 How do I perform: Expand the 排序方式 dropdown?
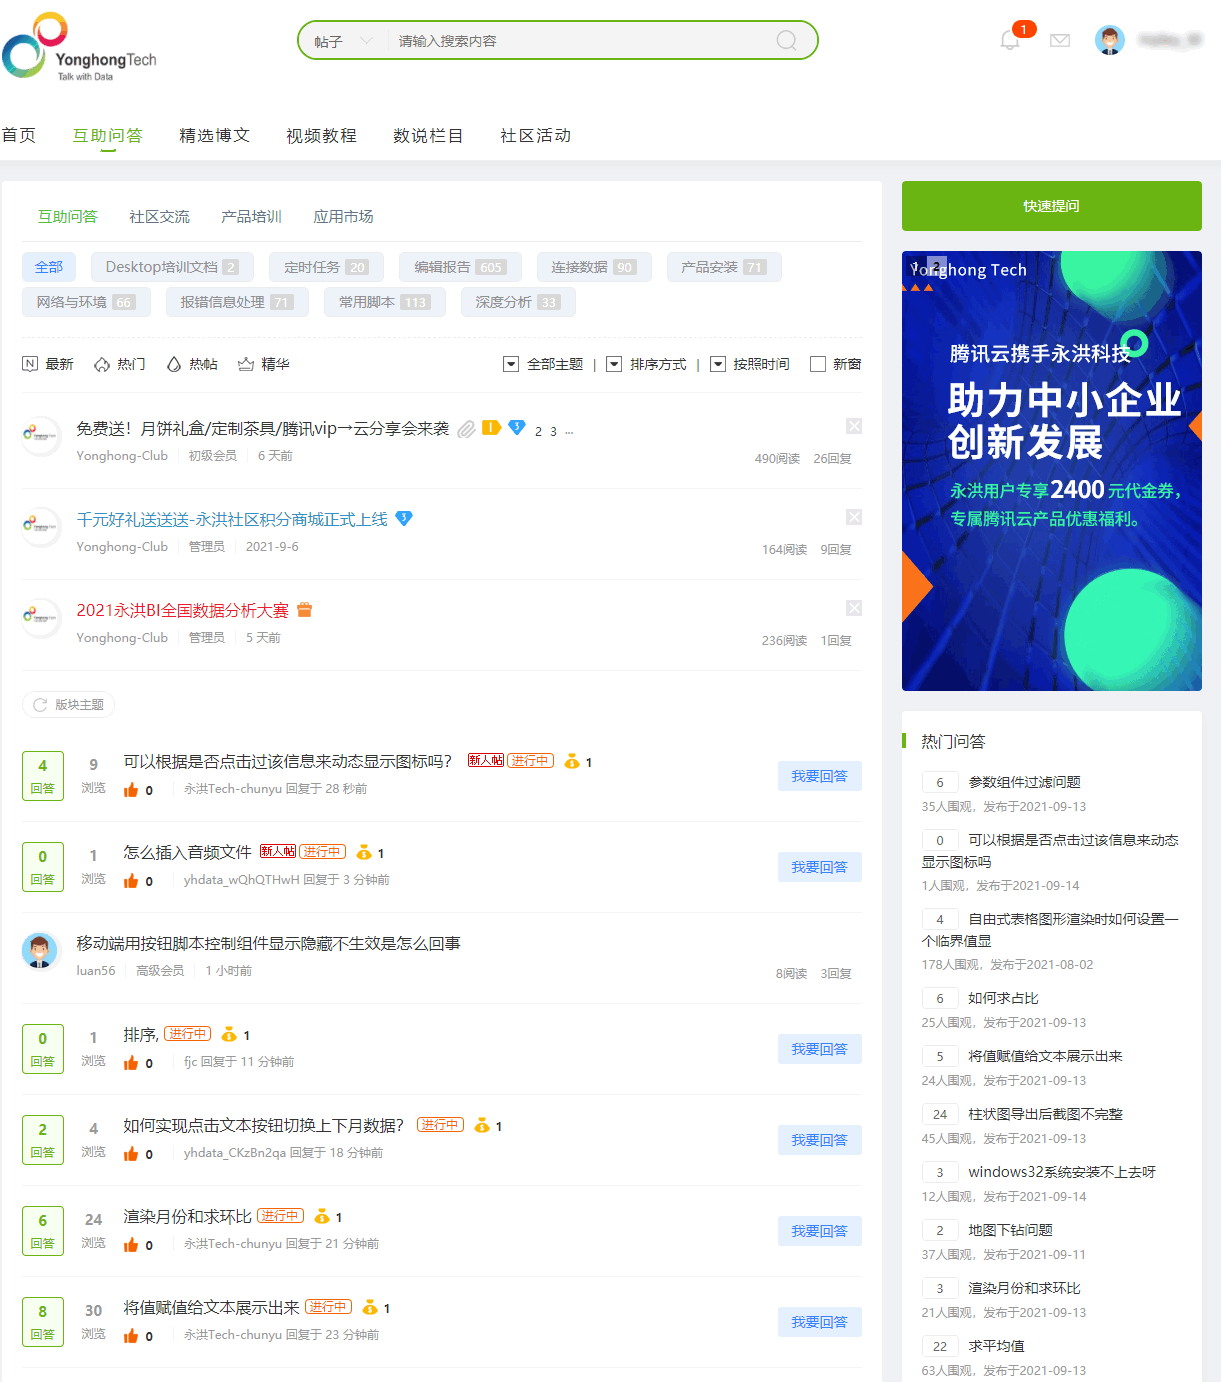(614, 364)
